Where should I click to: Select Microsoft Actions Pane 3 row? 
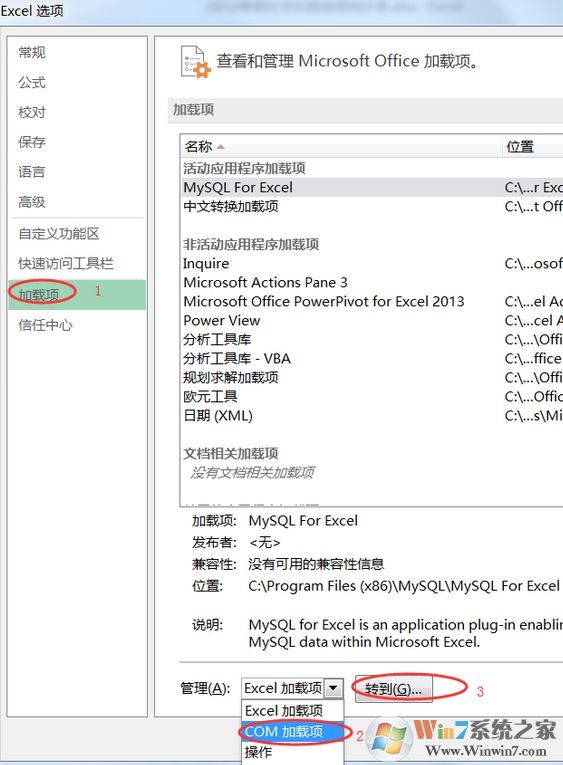point(372,282)
